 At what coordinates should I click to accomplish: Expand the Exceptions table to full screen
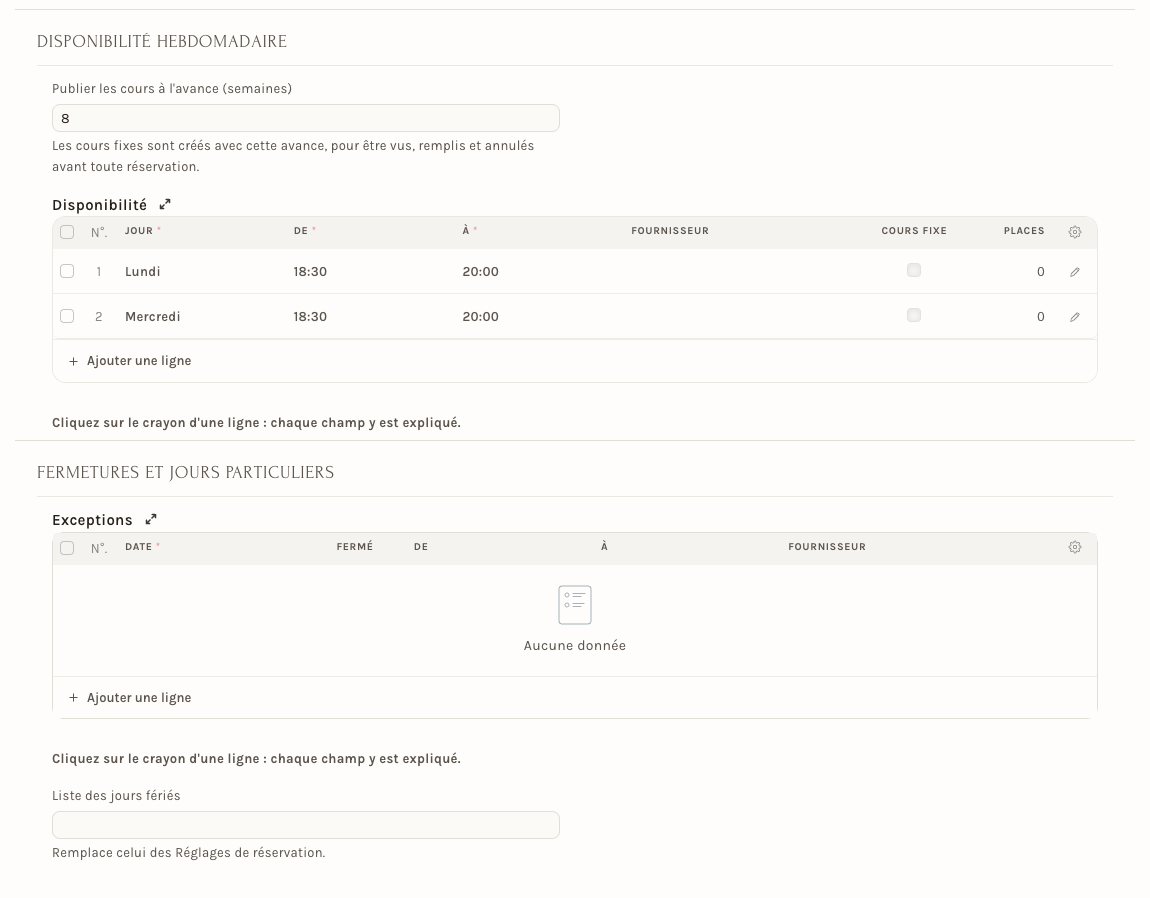click(x=151, y=519)
